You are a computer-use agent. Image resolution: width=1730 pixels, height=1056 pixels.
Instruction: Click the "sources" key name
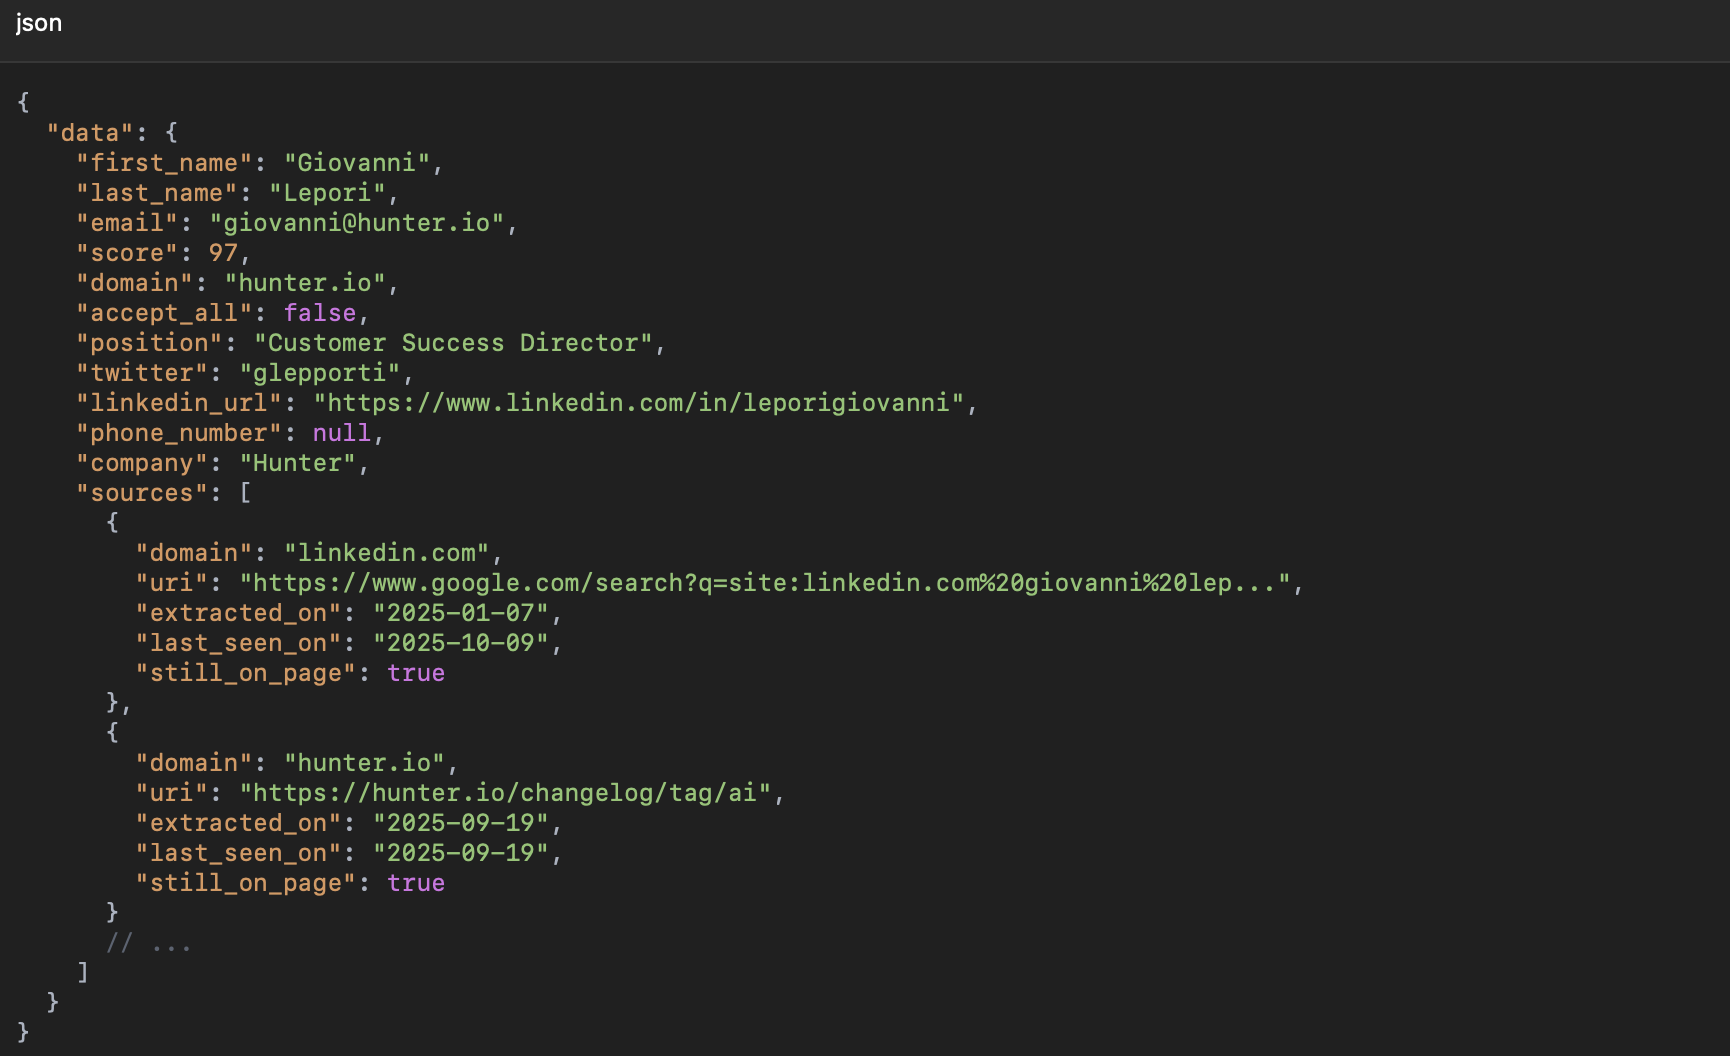point(142,493)
